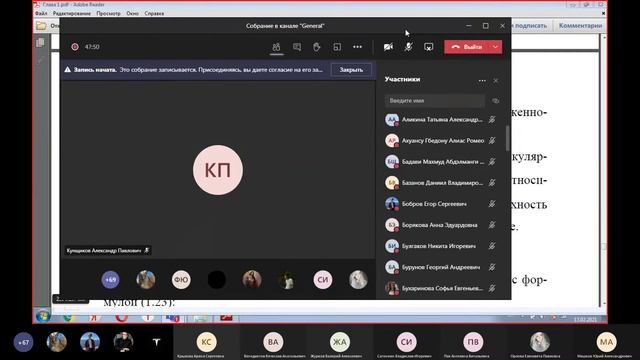640x360 pixels.
Task: Select participant Бурунов Георгий Андреевич
Action: [x=441, y=267]
